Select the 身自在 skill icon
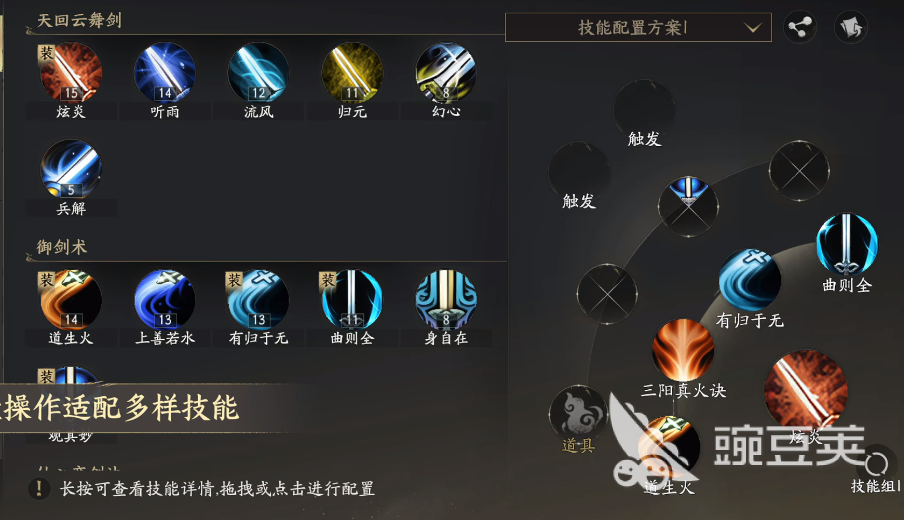The width and height of the screenshot is (904, 520). [x=446, y=300]
